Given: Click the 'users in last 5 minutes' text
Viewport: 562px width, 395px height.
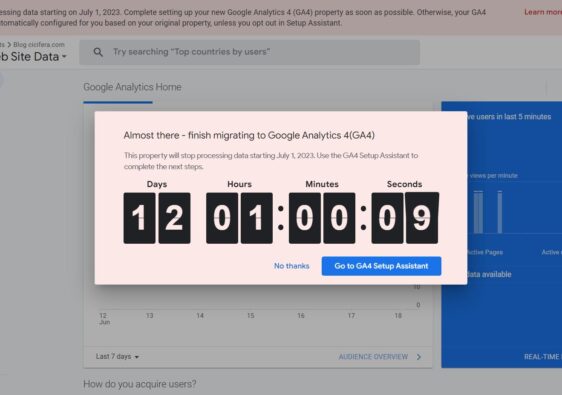Looking at the screenshot, I should pyautogui.click(x=514, y=117).
